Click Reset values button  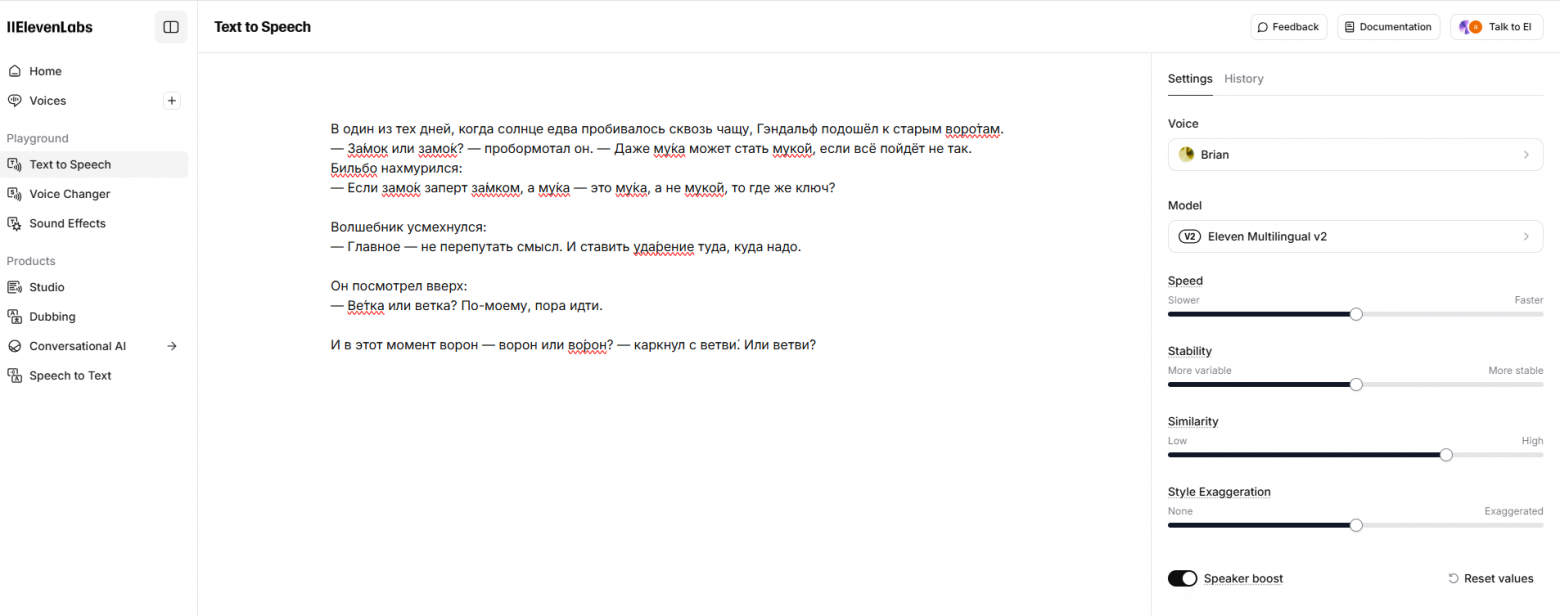[1491, 579]
